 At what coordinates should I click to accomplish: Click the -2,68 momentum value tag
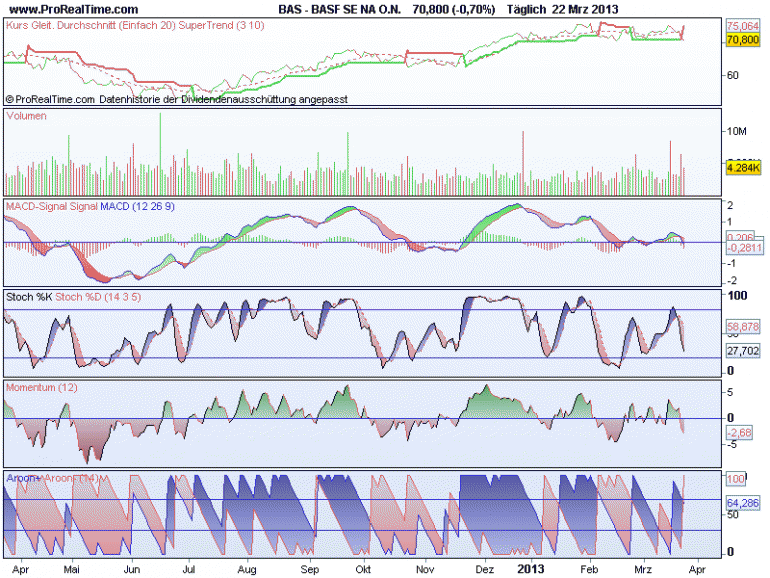point(740,433)
